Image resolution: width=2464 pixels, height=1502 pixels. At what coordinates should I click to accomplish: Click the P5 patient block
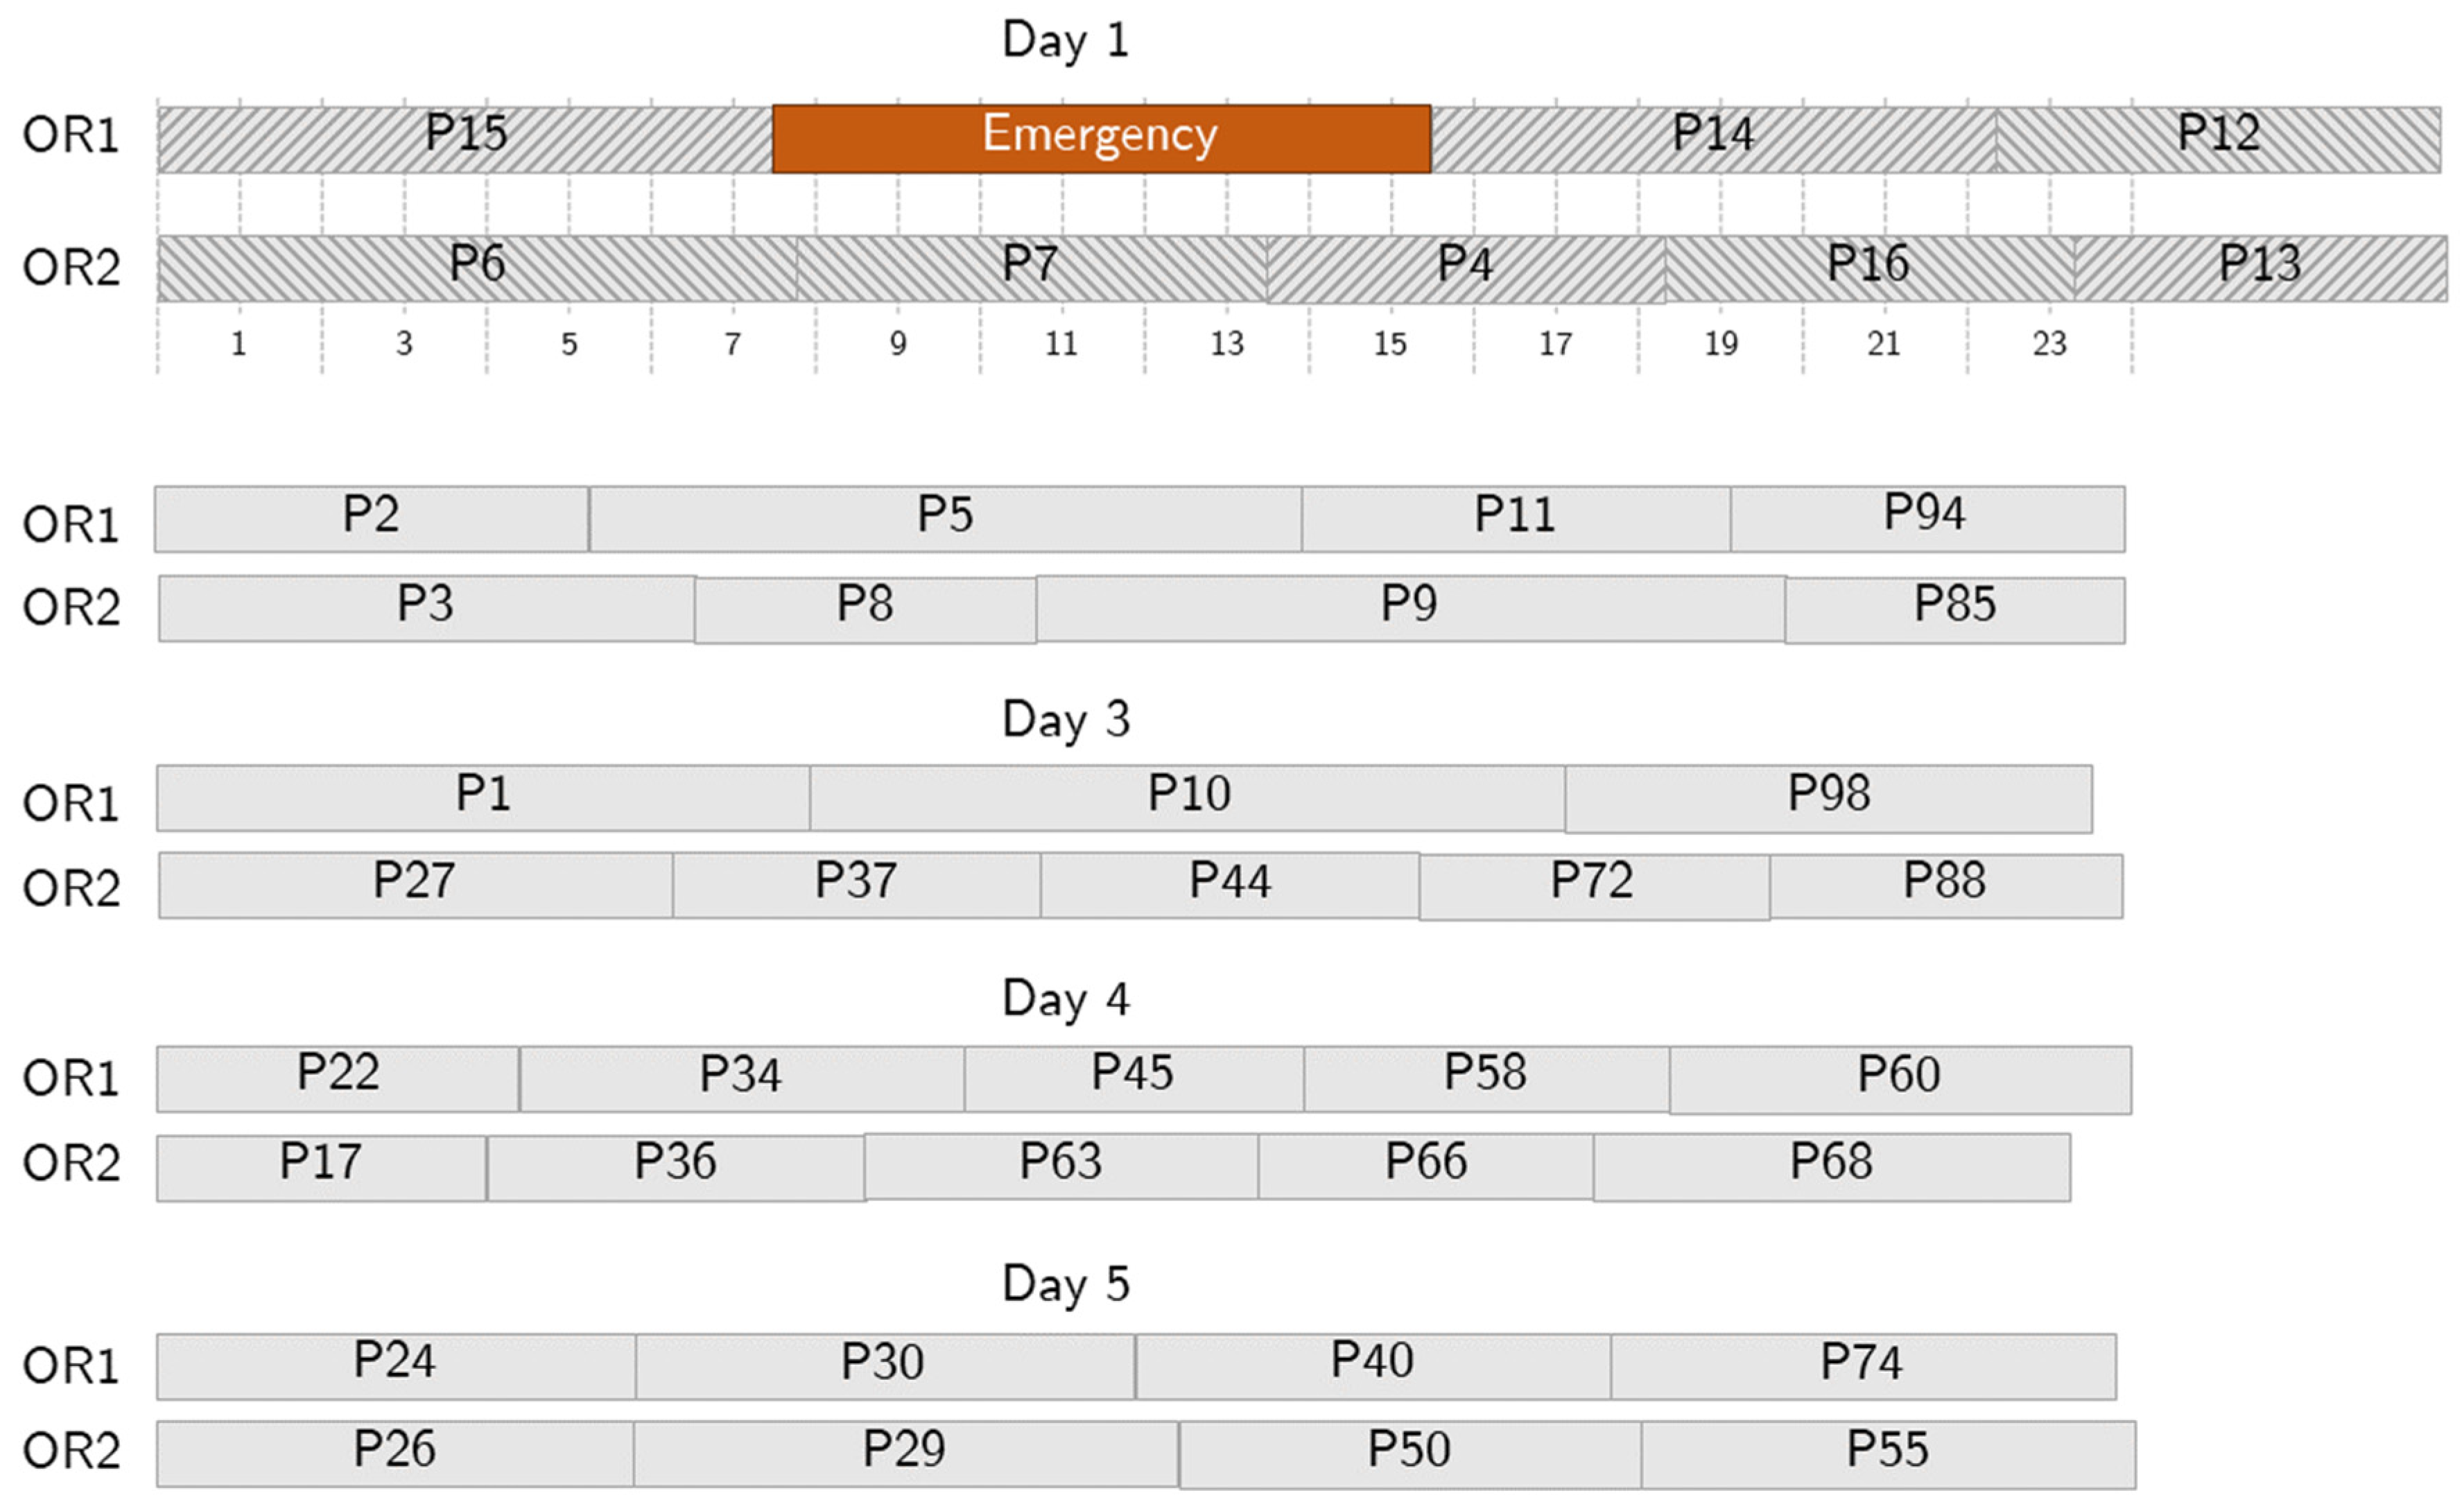pyautogui.click(x=945, y=518)
